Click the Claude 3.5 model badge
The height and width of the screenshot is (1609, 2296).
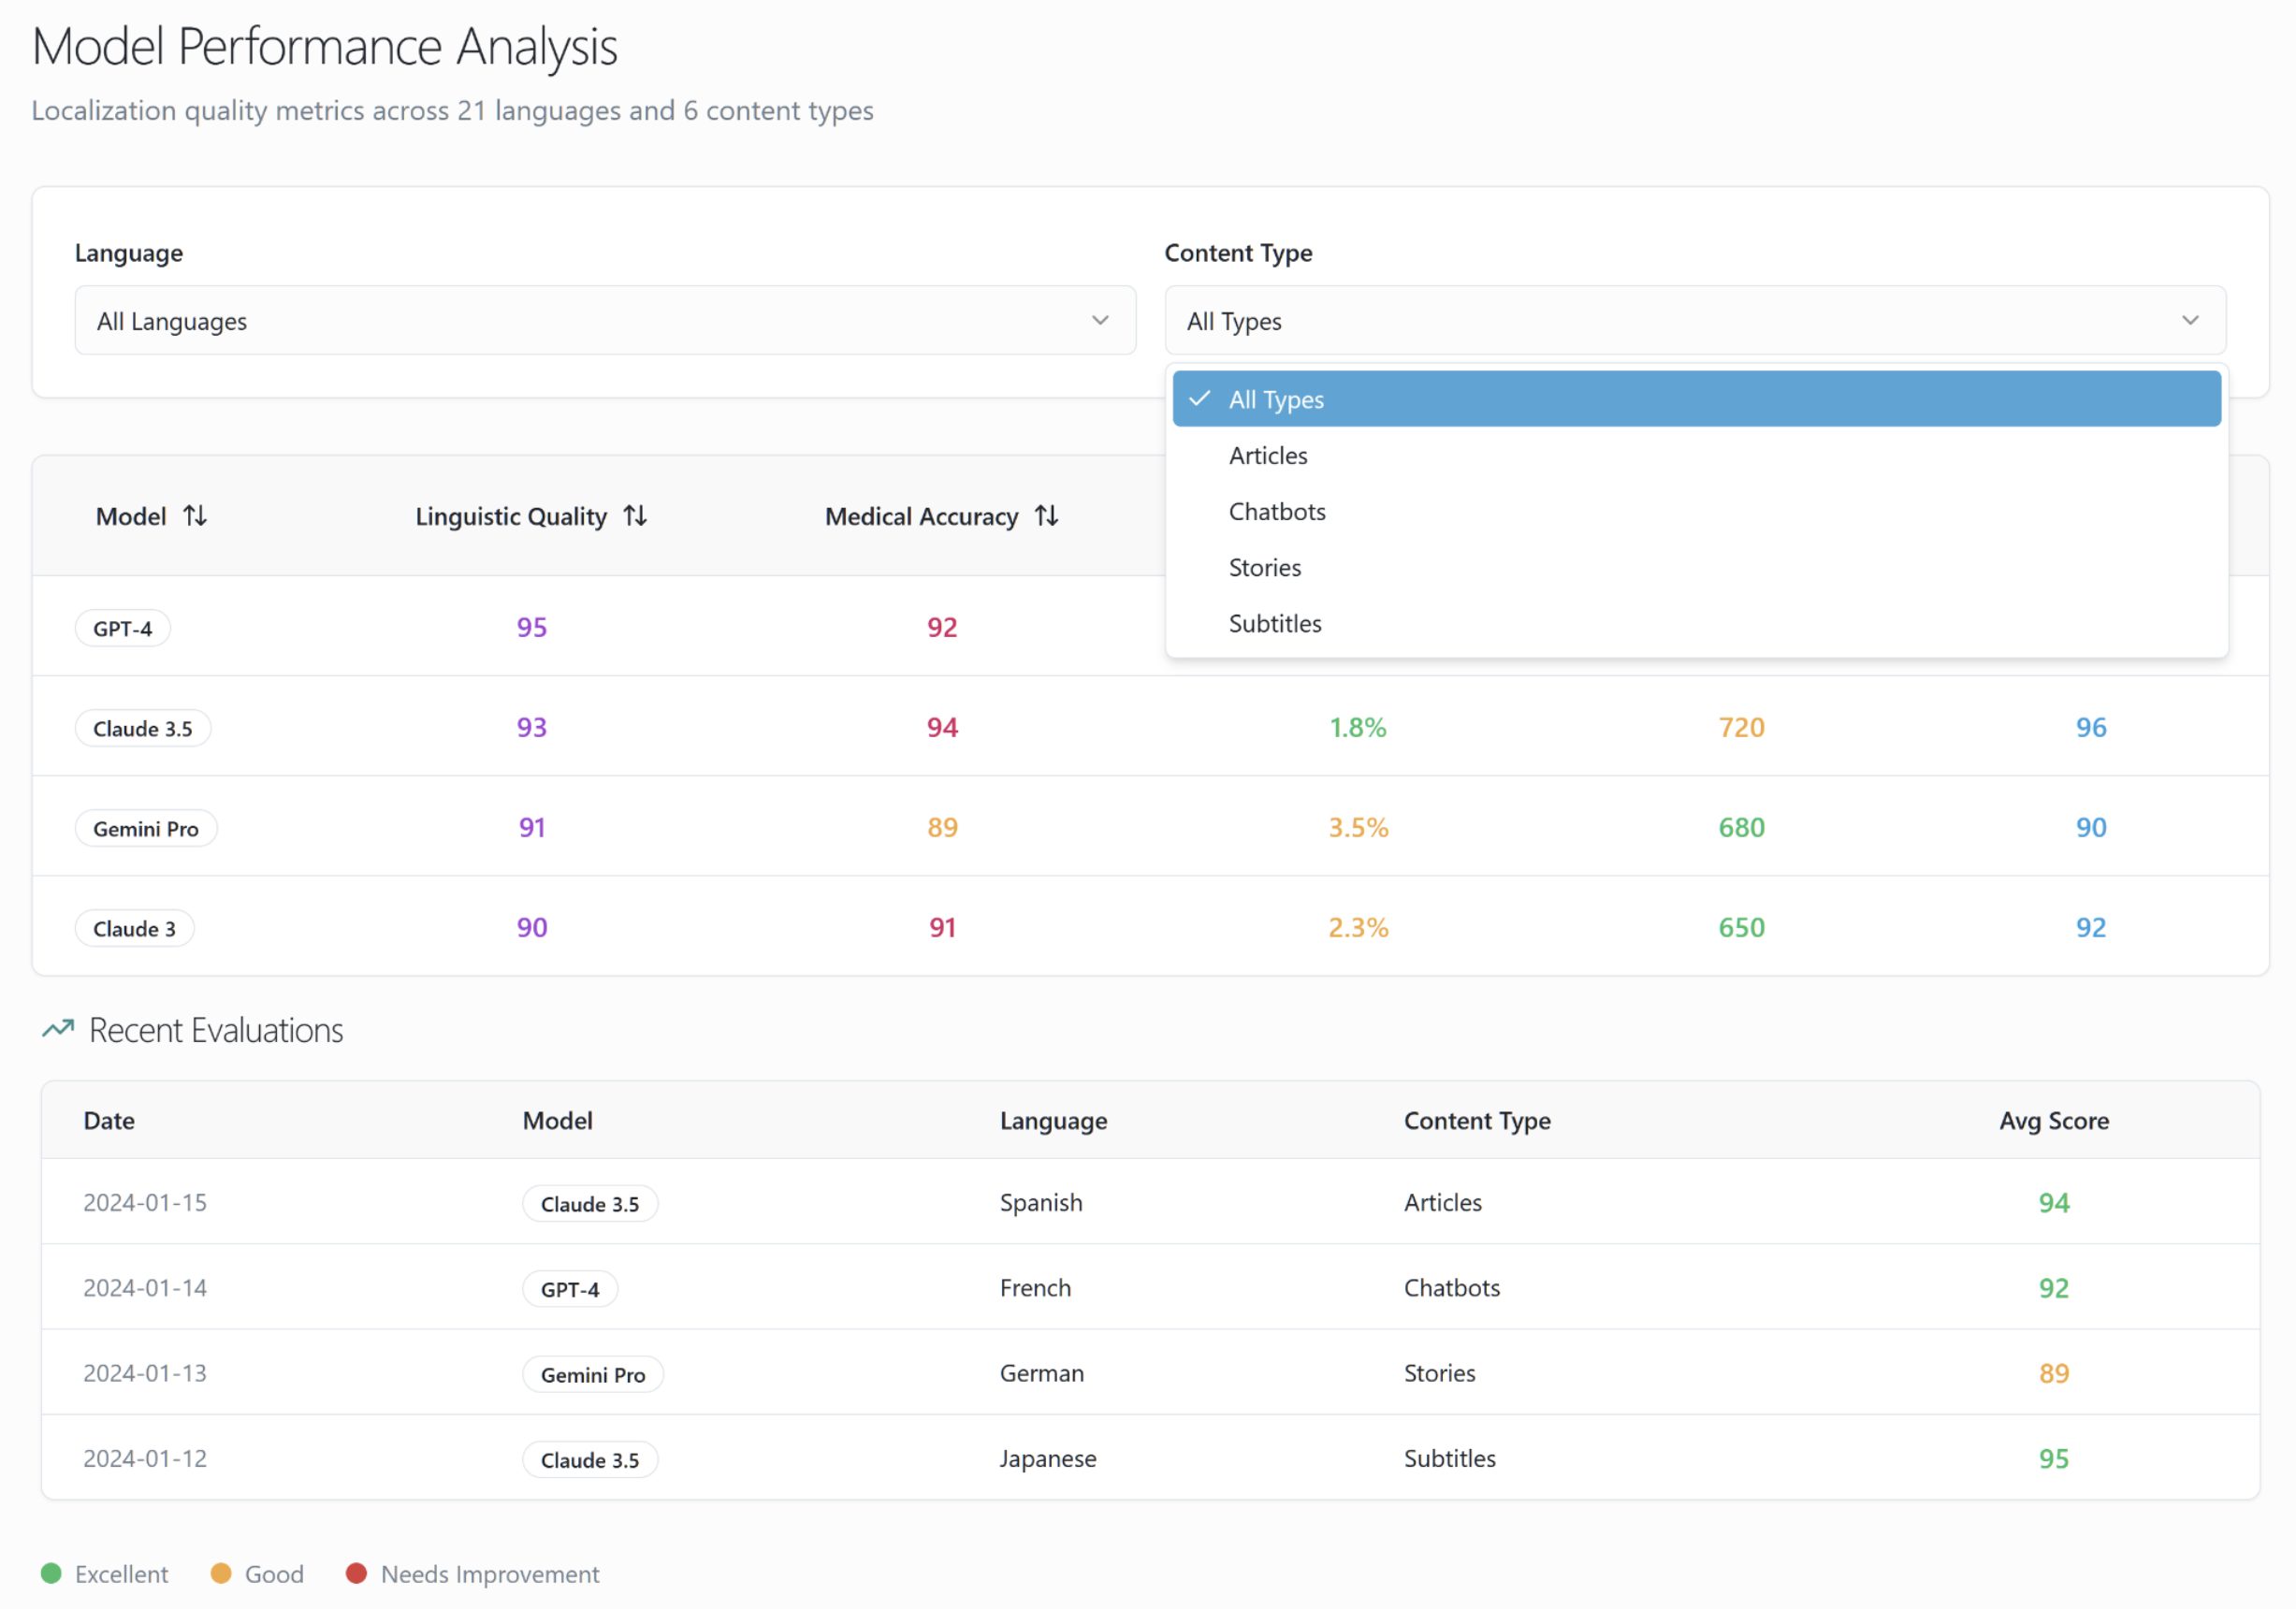[x=143, y=728]
